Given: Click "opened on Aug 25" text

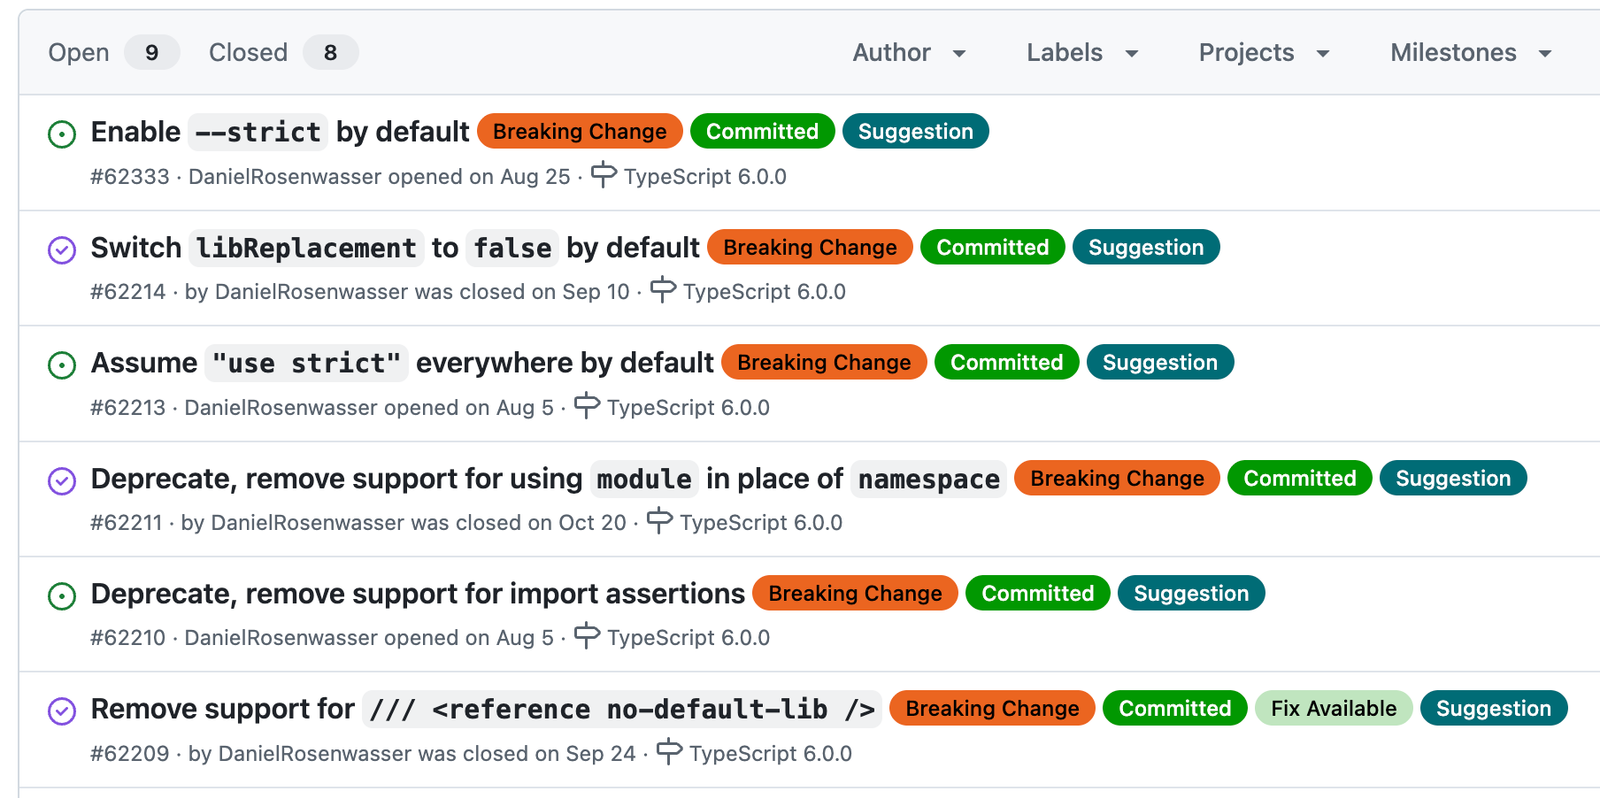Looking at the screenshot, I should click(x=479, y=177).
